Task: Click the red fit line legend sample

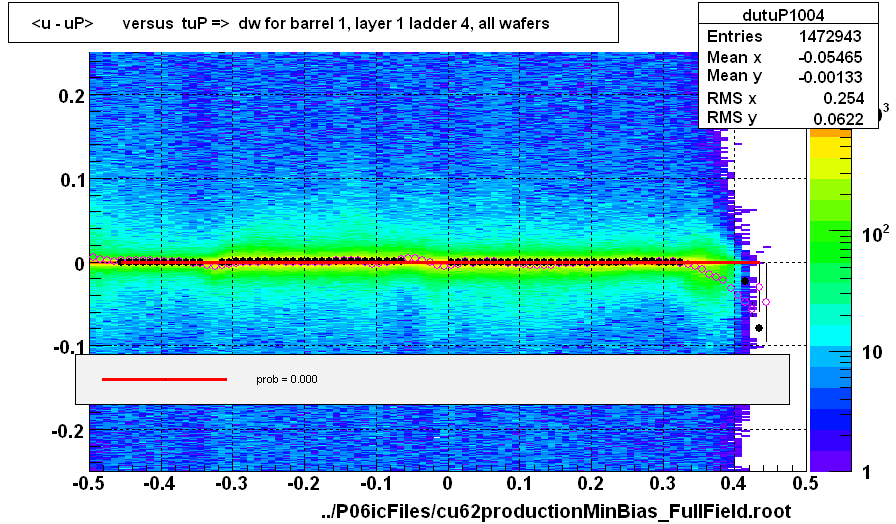Action: 165,379
